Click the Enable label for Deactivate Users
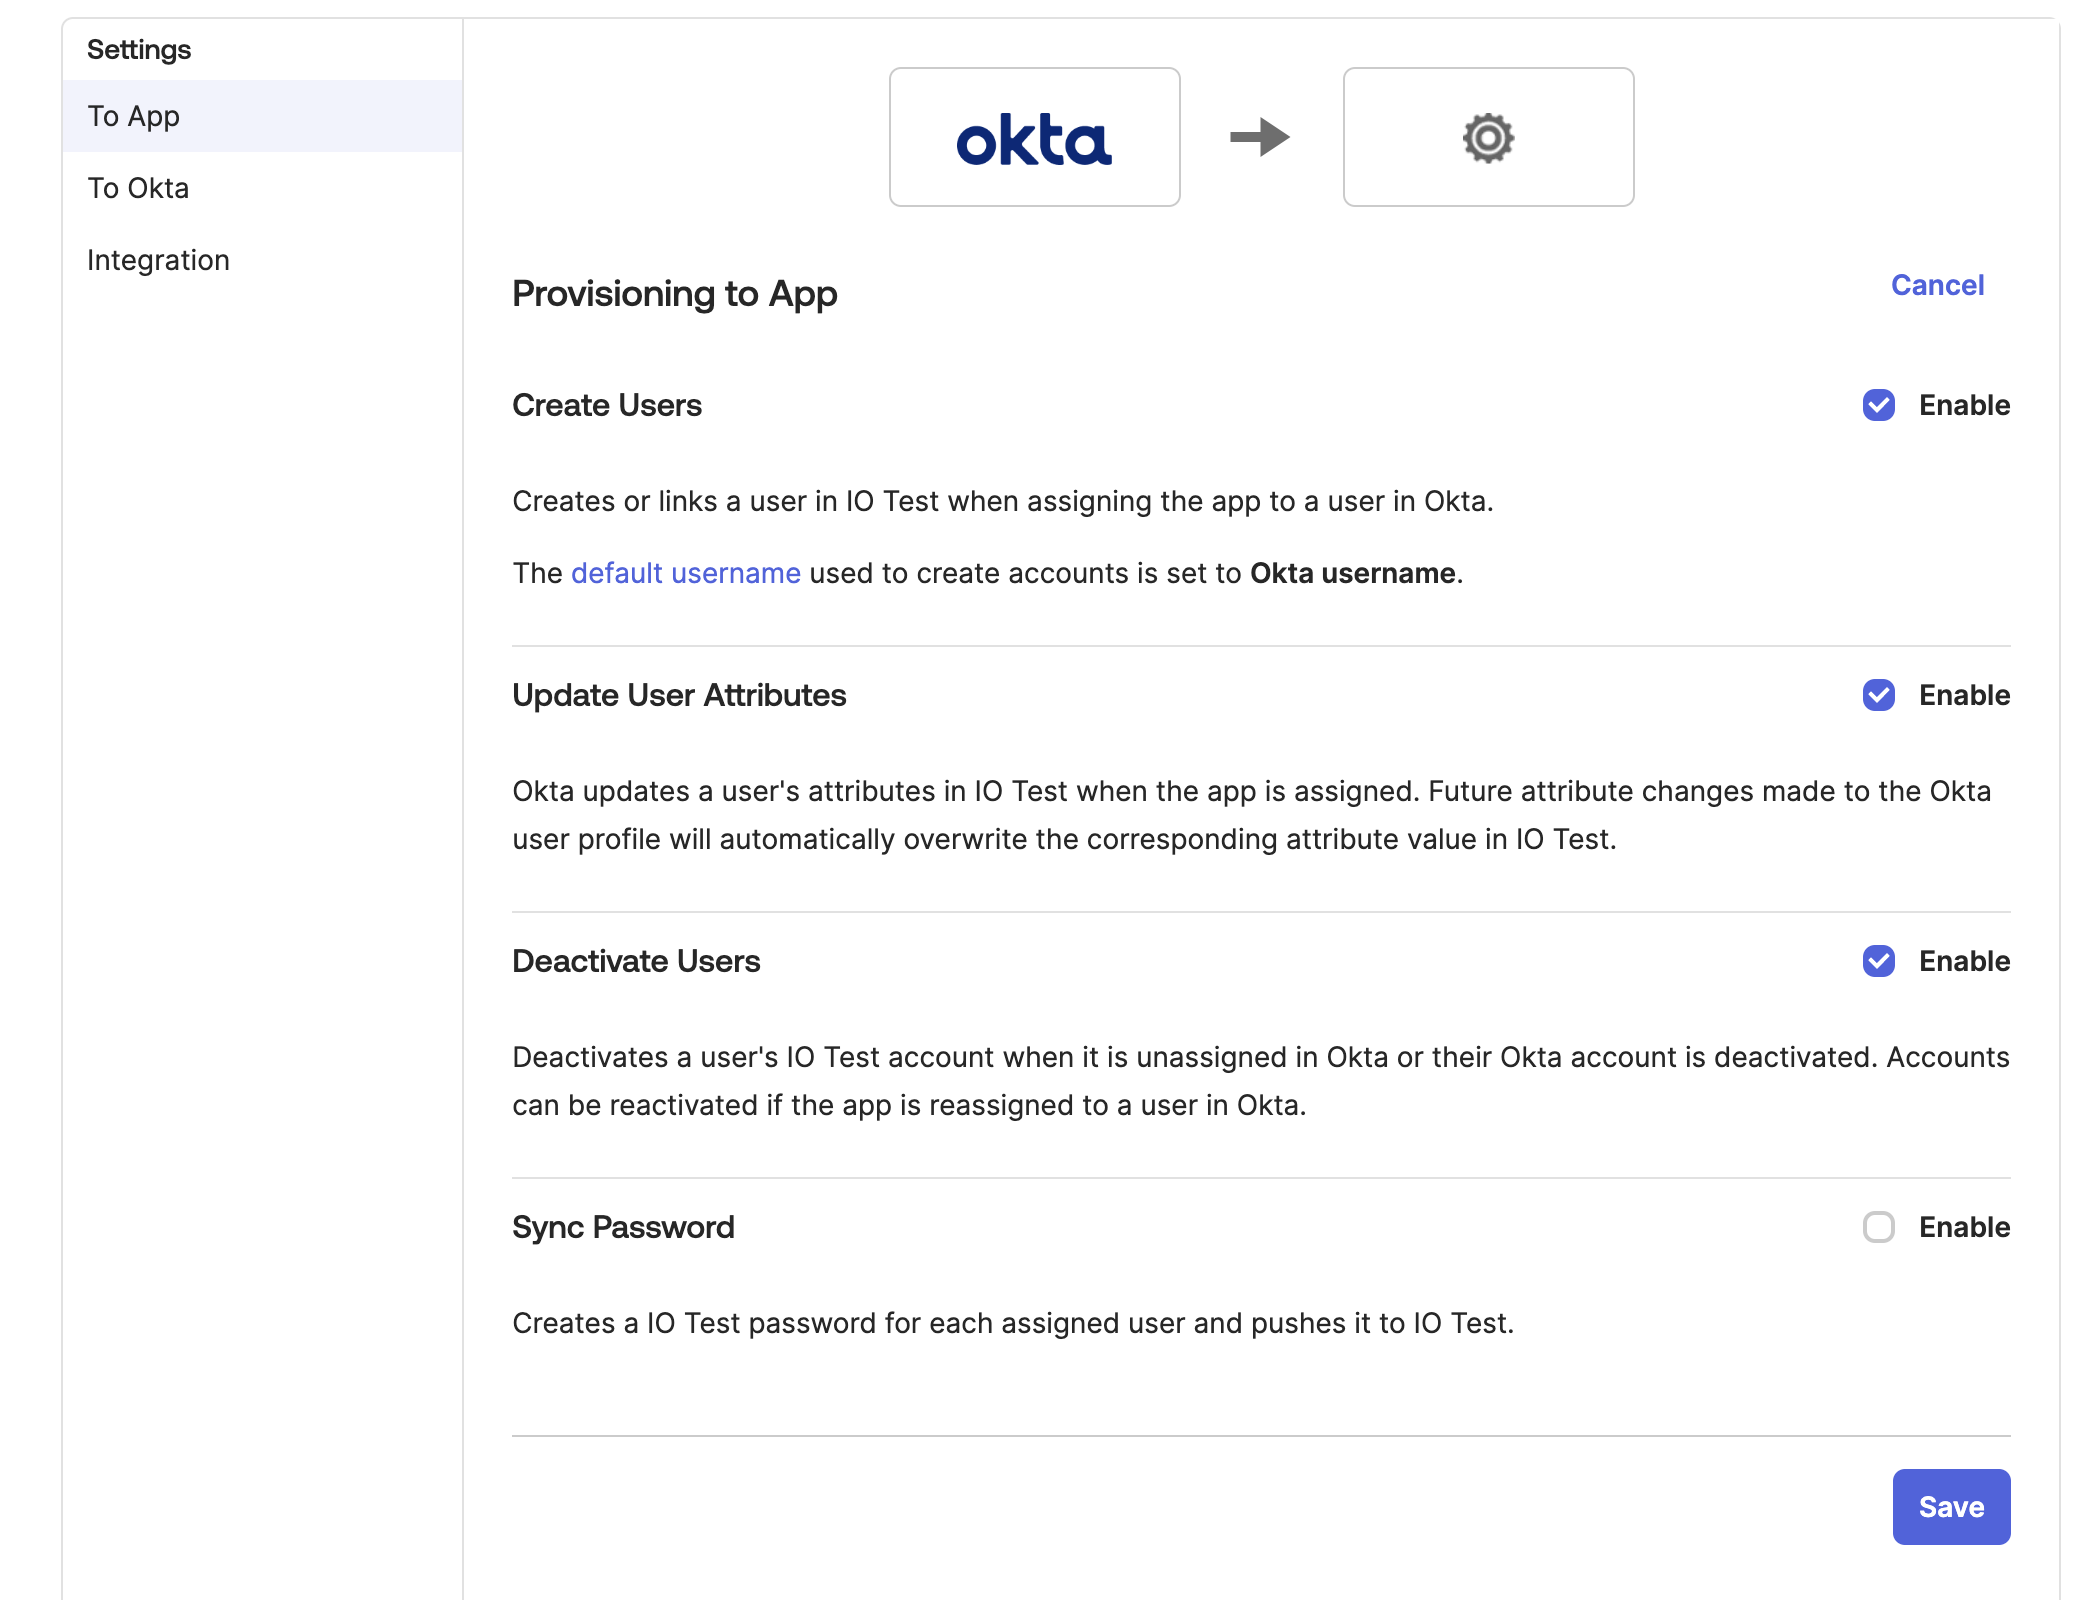Screen dimensions: 2100x1600 coord(1964,961)
